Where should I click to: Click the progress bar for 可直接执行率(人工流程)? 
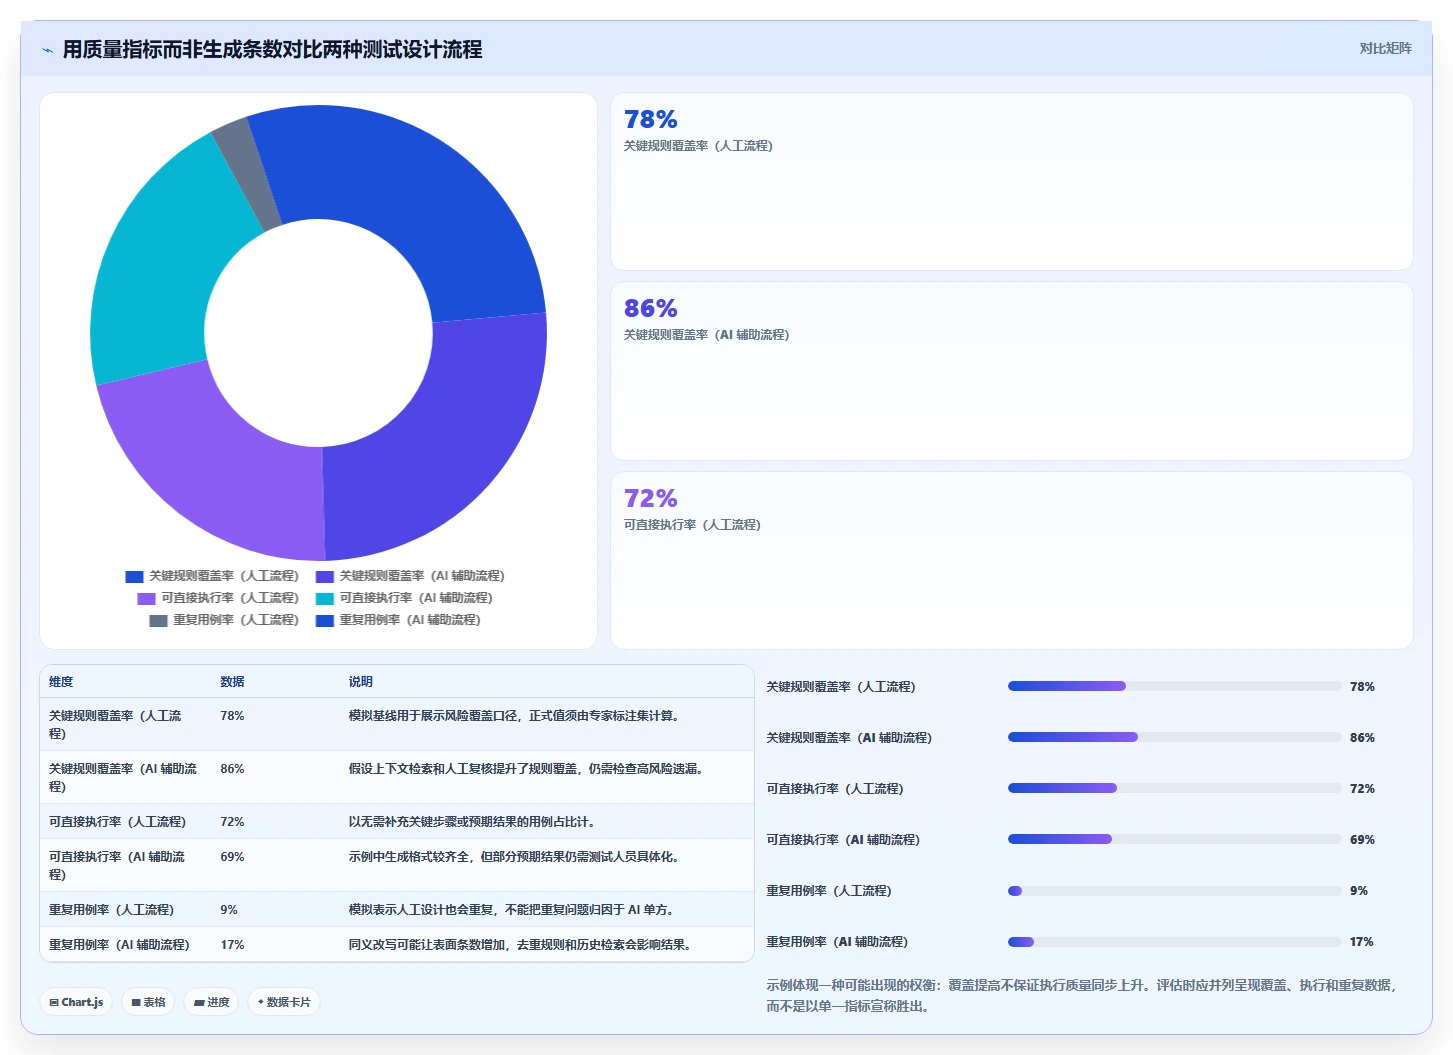tap(1174, 788)
